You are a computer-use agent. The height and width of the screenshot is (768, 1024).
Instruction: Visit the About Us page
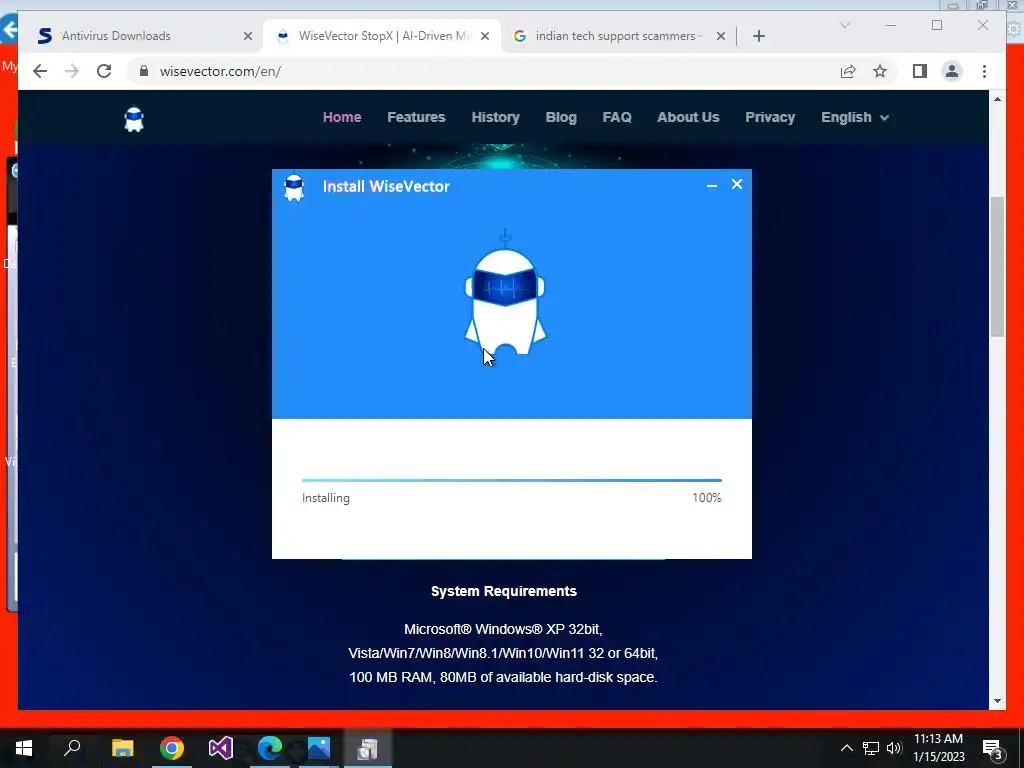pos(688,118)
